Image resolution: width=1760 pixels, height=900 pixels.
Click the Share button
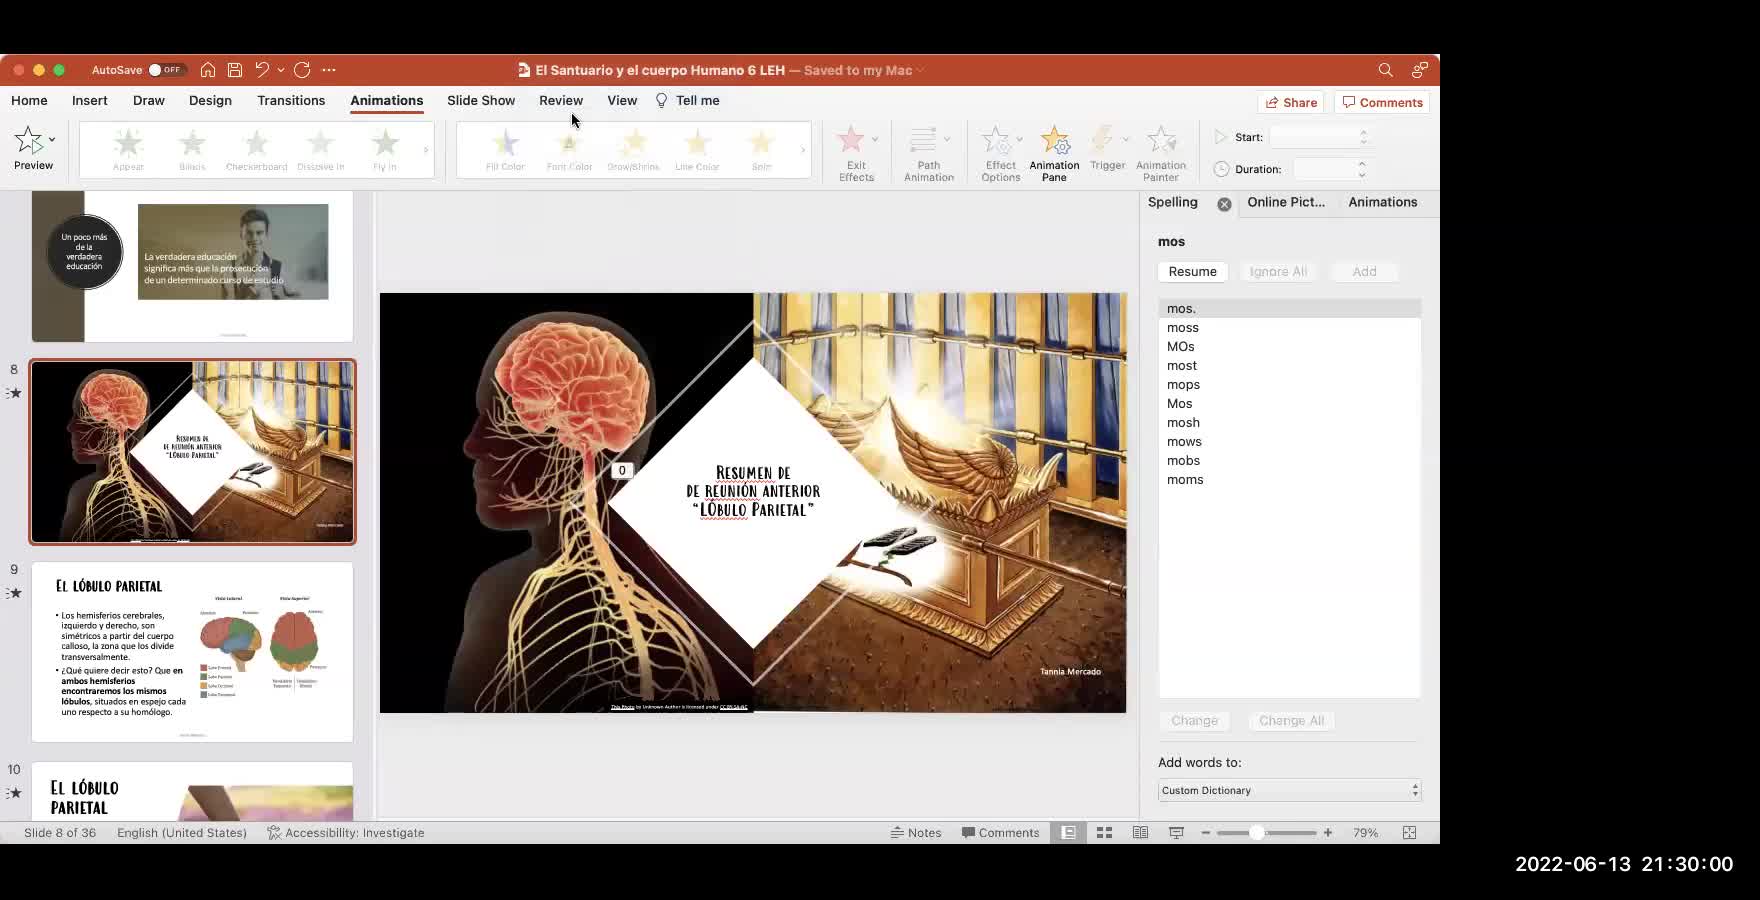pyautogui.click(x=1291, y=102)
